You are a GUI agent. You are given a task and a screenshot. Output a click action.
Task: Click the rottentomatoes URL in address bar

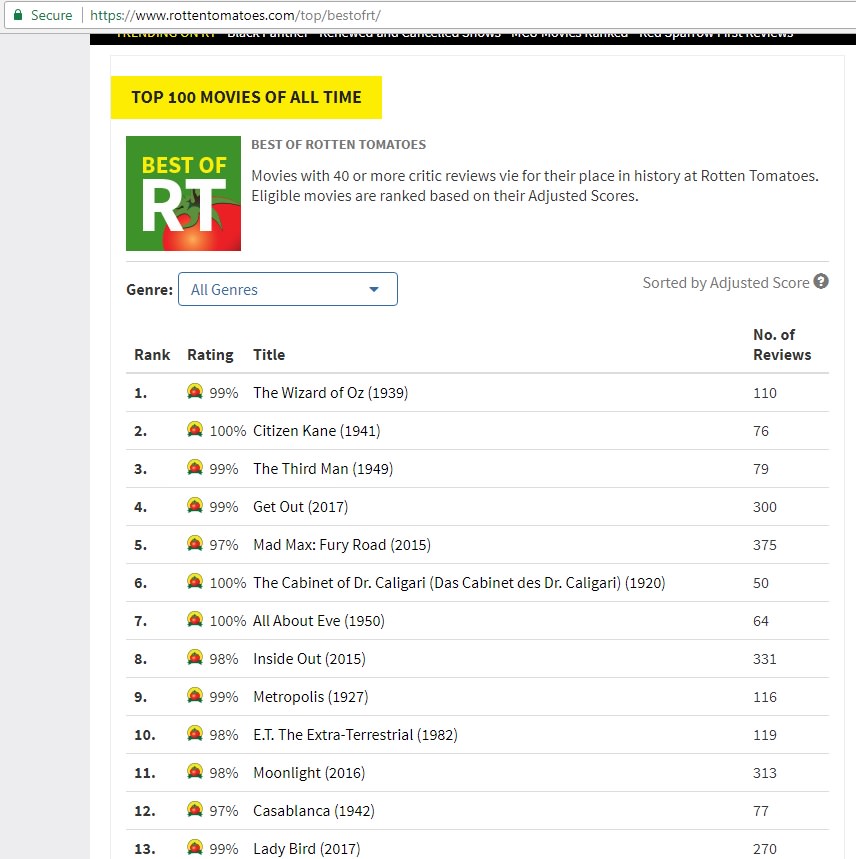235,15
